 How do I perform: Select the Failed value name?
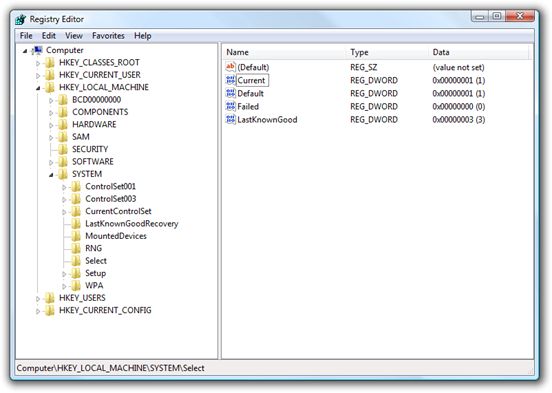(x=248, y=106)
